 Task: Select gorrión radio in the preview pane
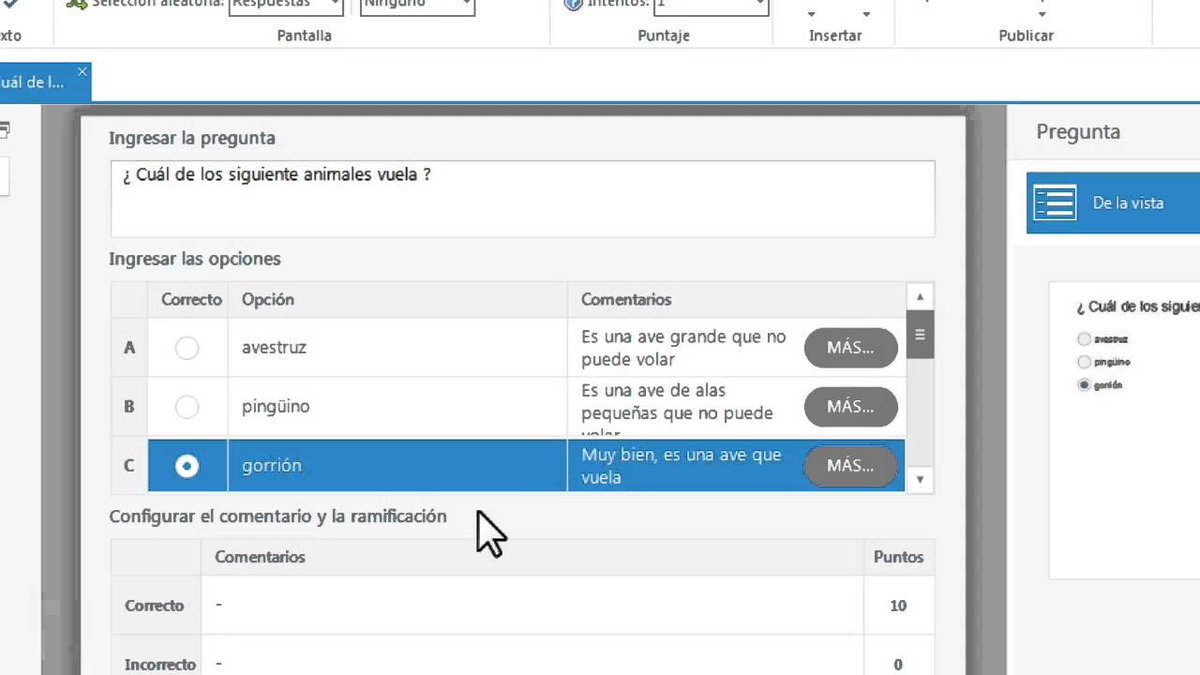pos(1083,385)
